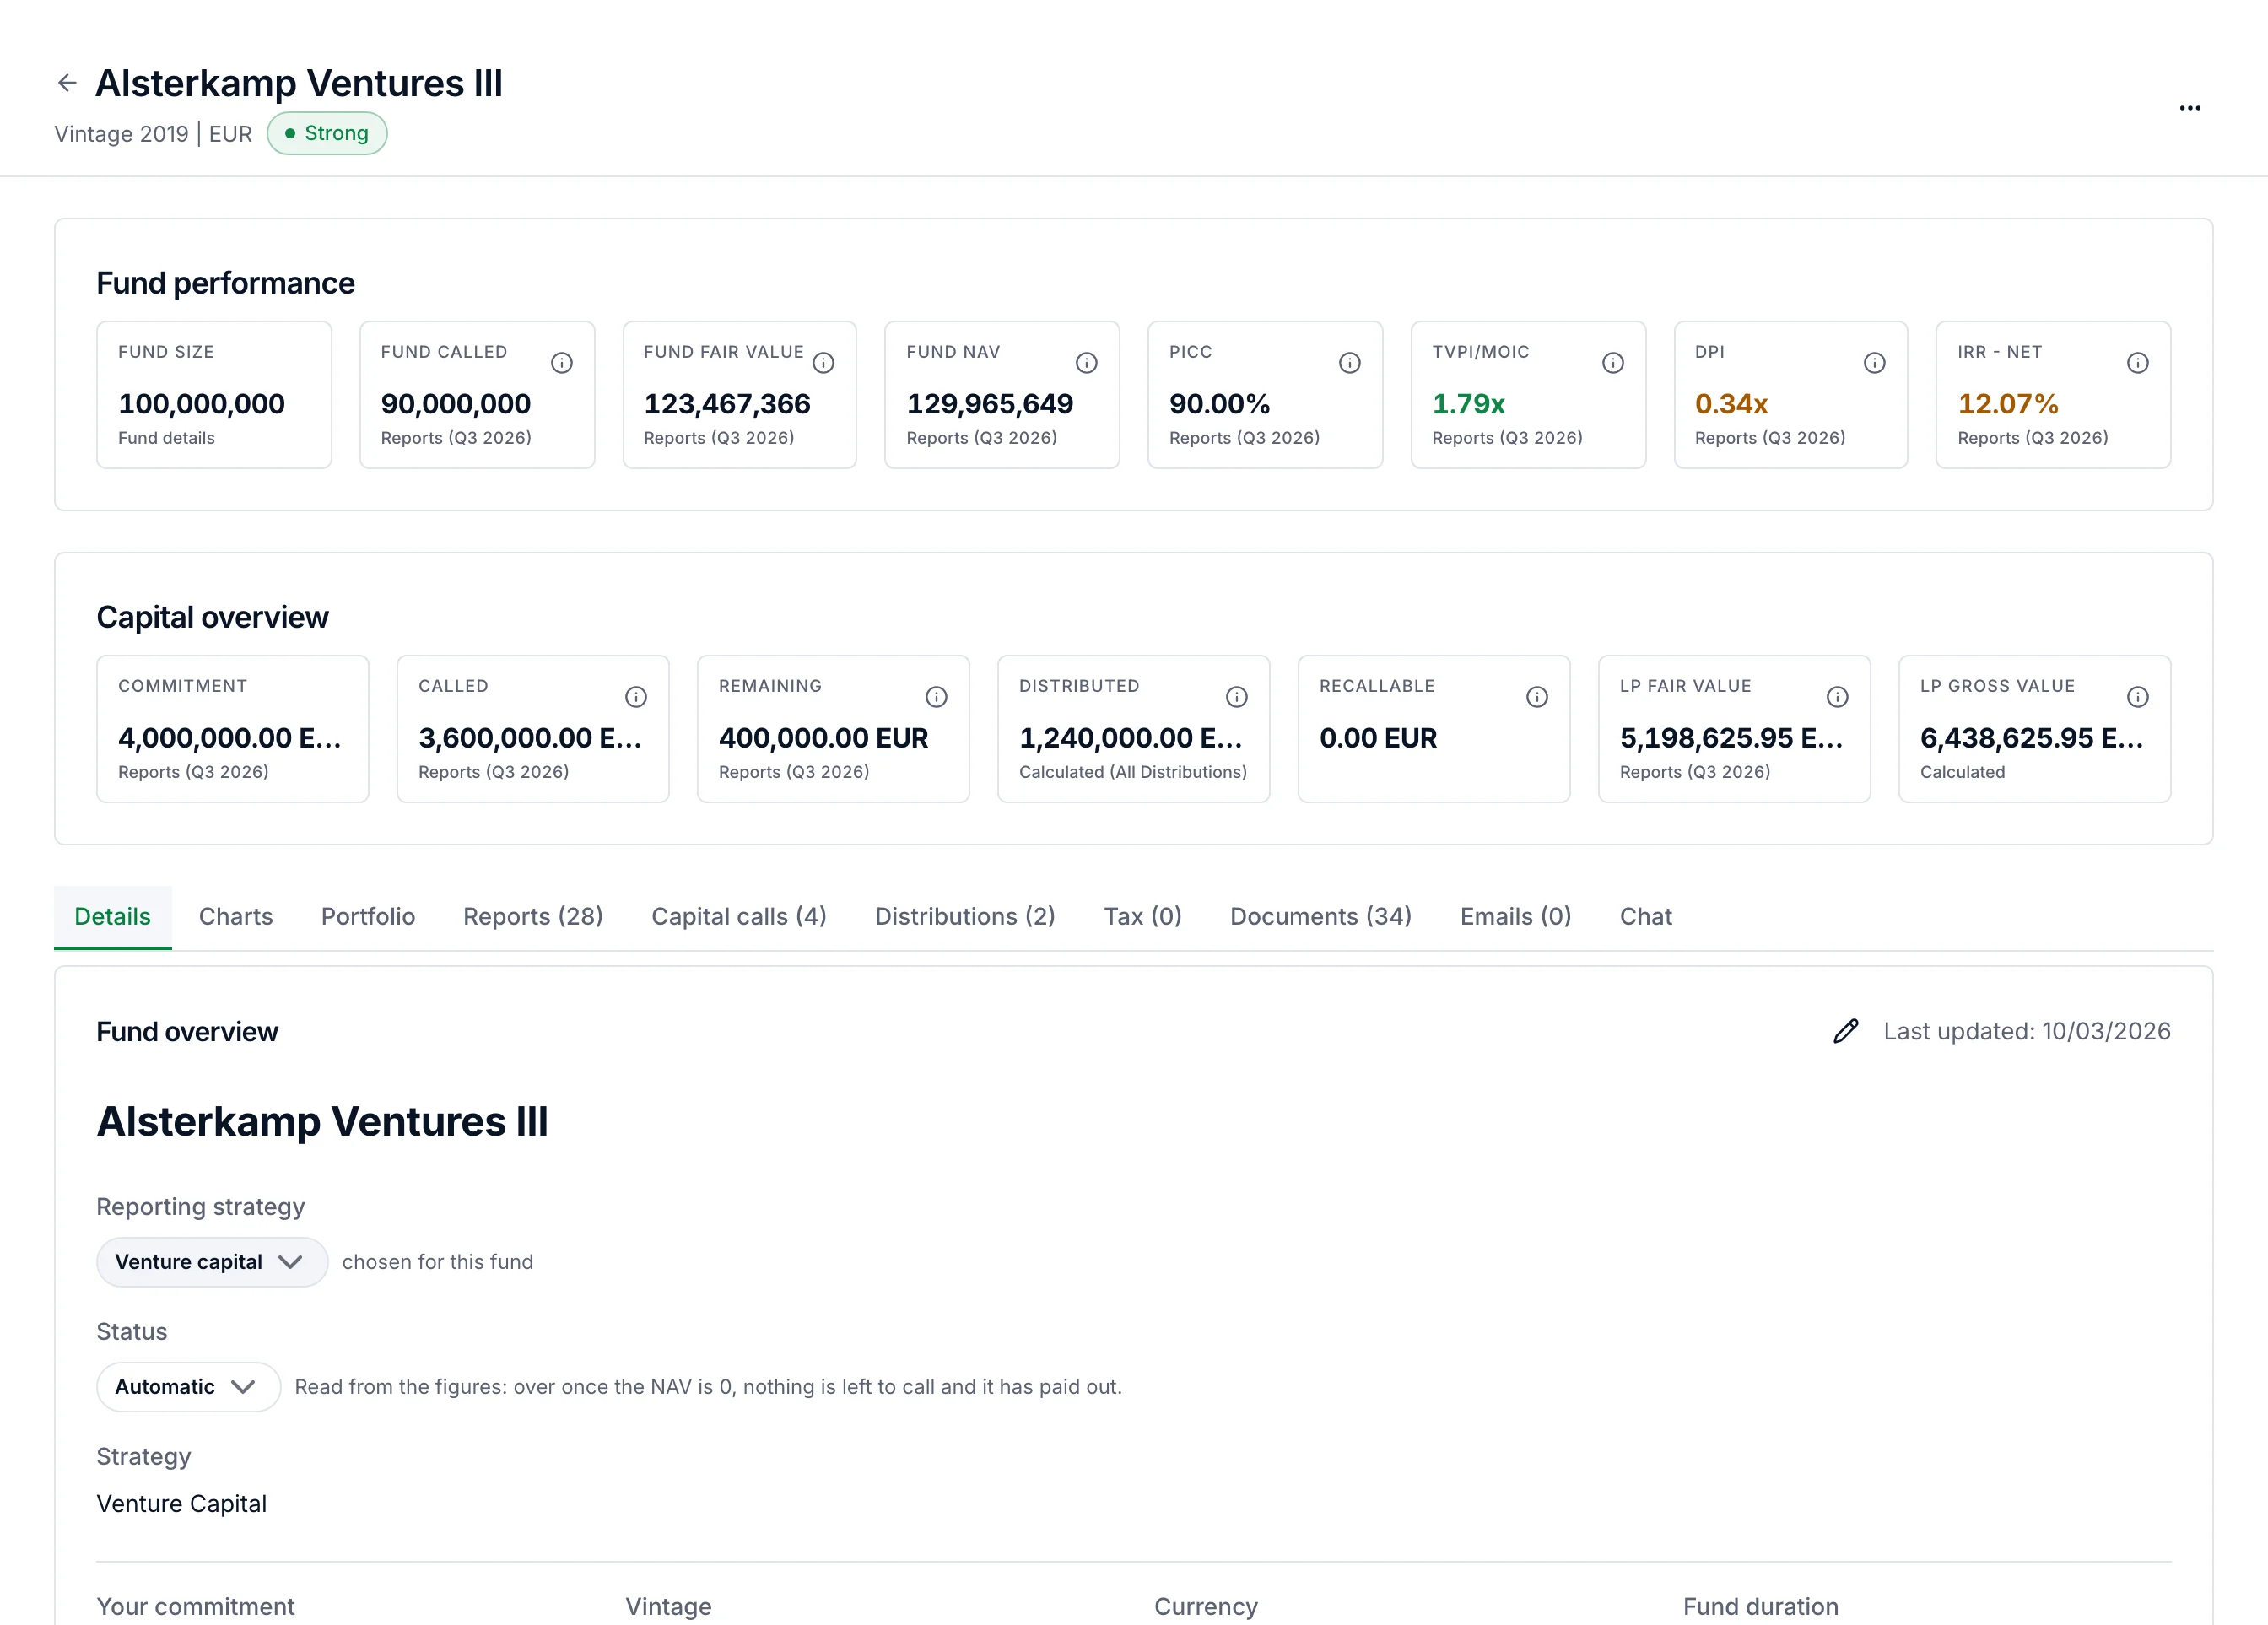Open the Tax (0) tab
This screenshot has width=2268, height=1625.
click(x=1143, y=917)
